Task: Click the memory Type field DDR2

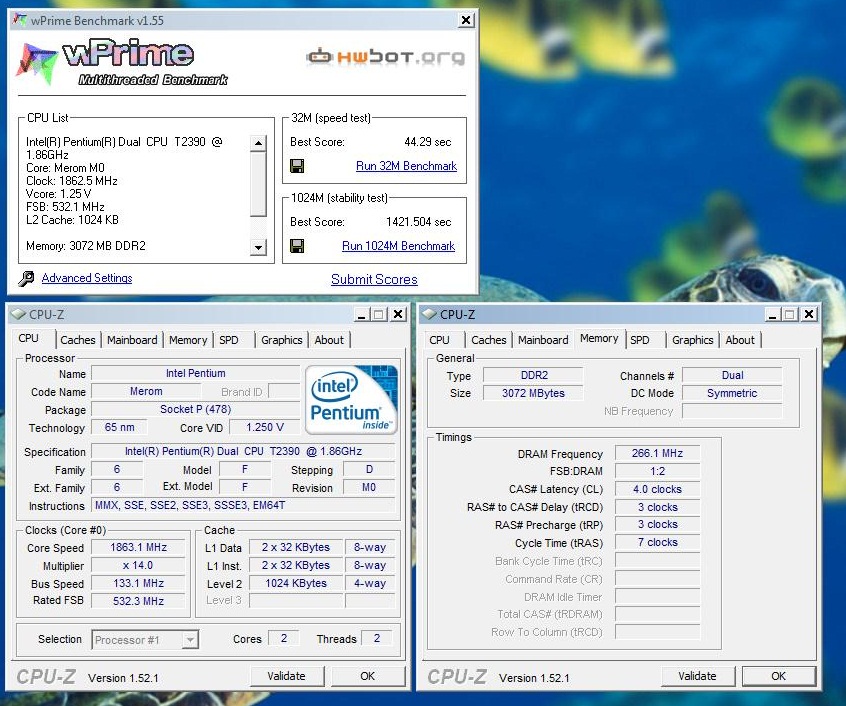Action: point(534,375)
